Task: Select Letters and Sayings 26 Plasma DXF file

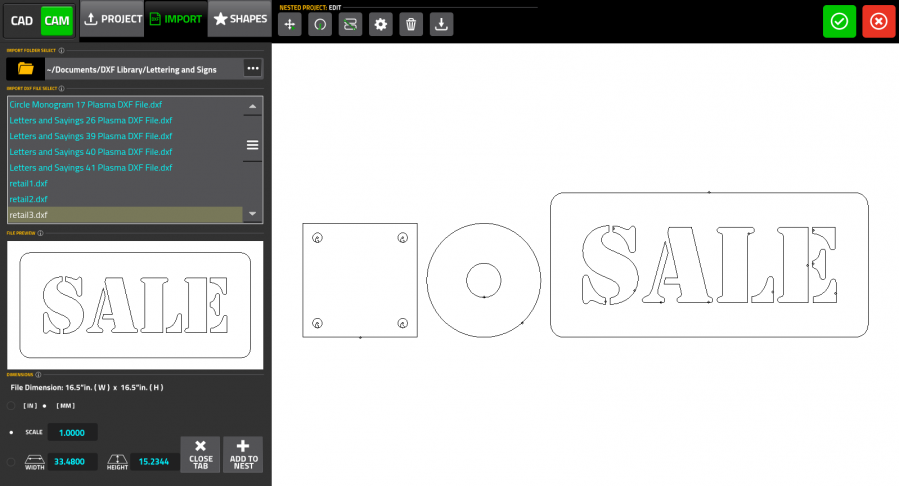Action: [x=125, y=120]
